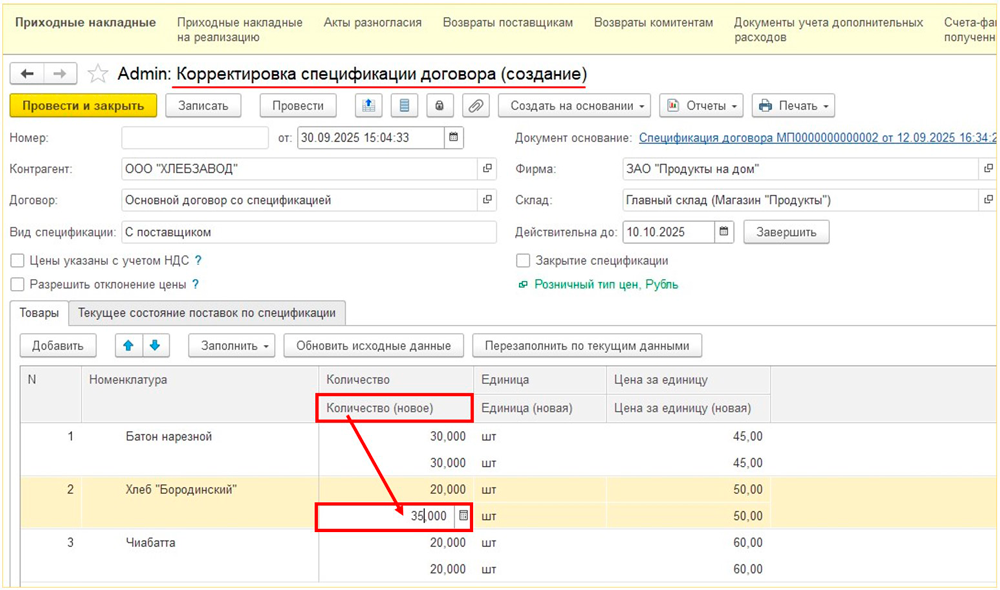The width and height of the screenshot is (1000, 590).
Task: Move the row up with the blue arrow
Action: click(128, 346)
